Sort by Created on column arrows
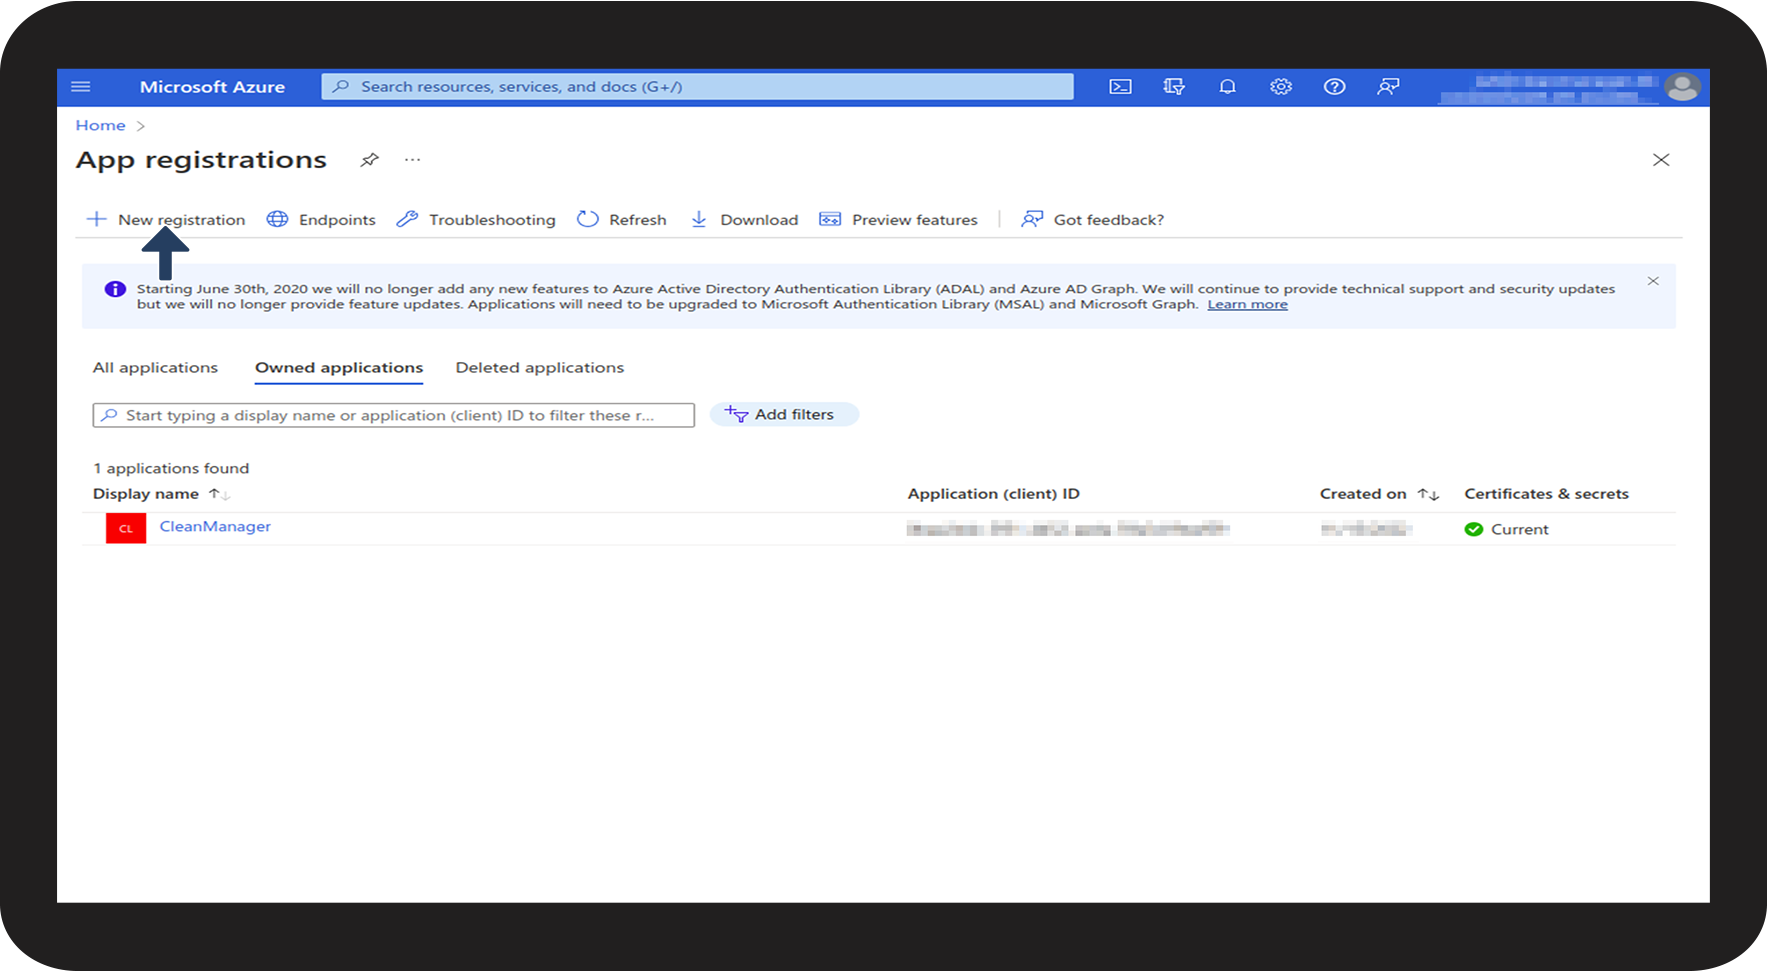Screen dimensions: 1767x971 pos(1427,494)
